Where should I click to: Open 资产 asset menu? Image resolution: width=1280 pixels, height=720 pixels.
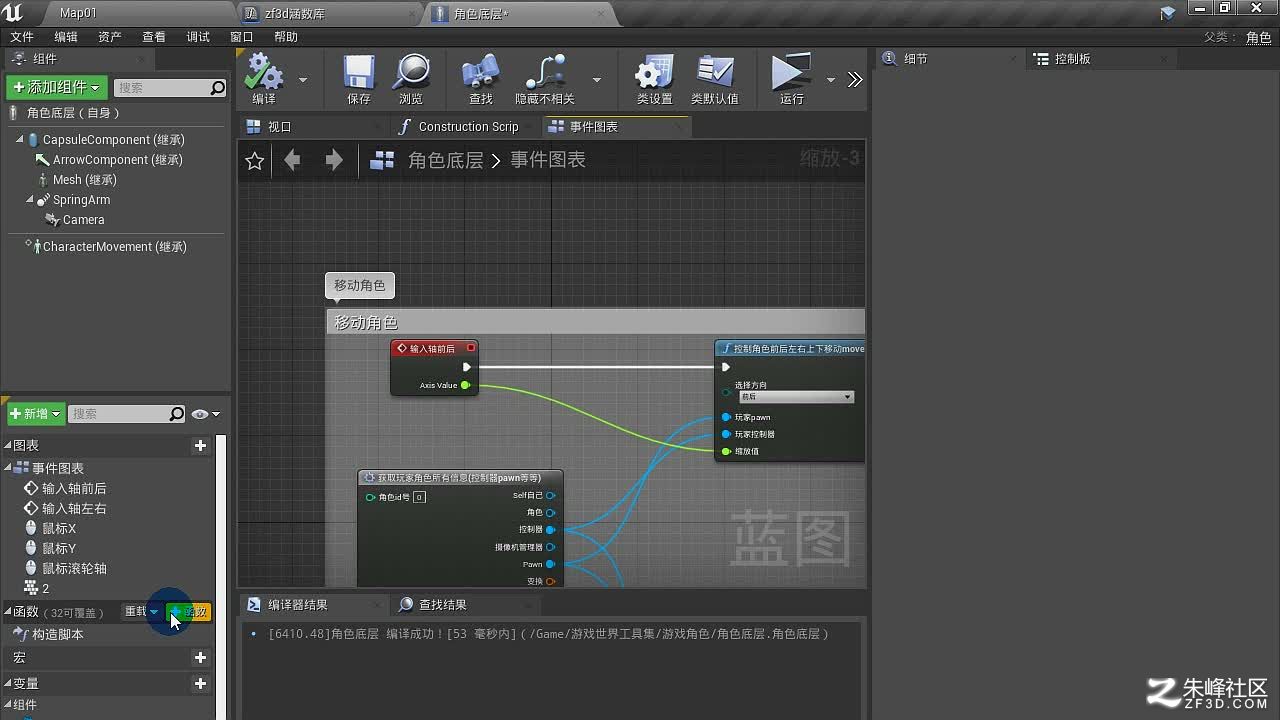[110, 37]
